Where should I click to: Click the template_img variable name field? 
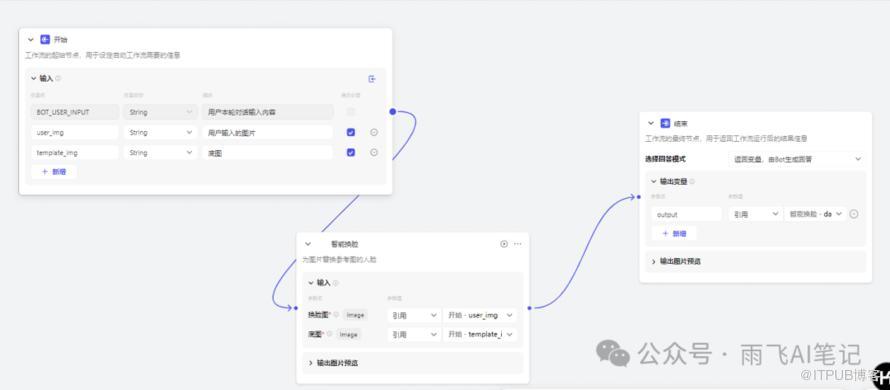click(x=74, y=153)
